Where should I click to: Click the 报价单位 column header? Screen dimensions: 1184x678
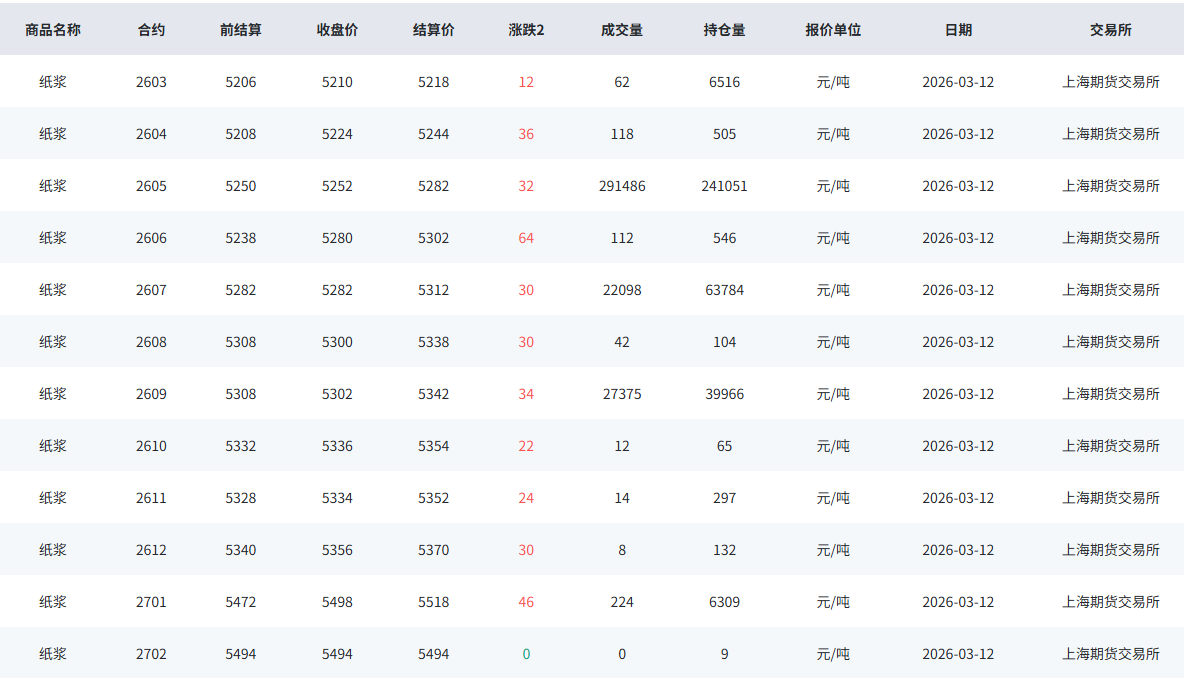point(833,30)
